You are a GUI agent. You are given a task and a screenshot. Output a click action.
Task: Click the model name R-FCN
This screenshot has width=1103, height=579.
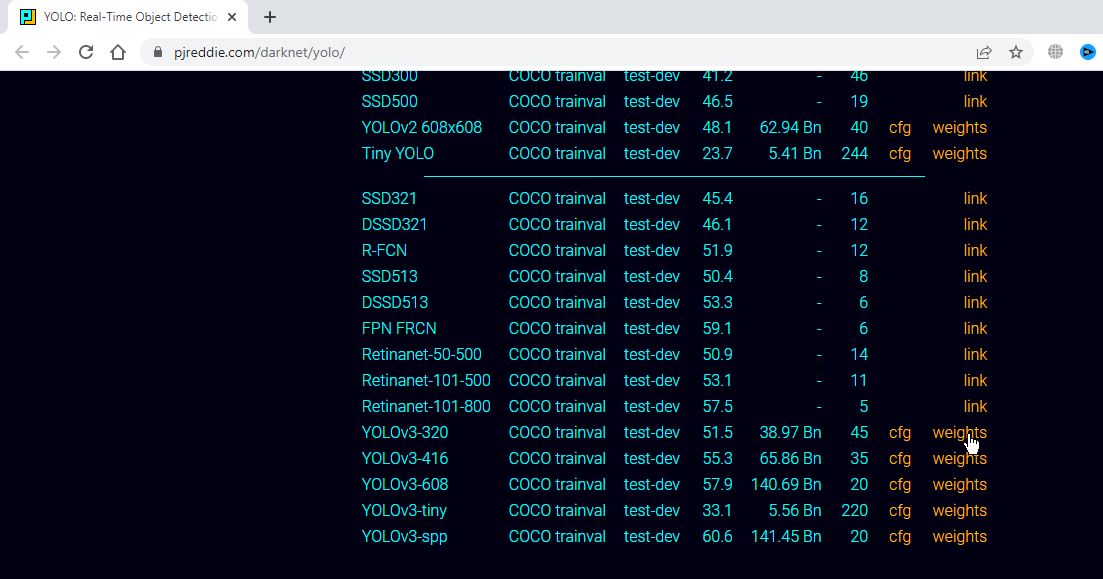click(x=384, y=250)
